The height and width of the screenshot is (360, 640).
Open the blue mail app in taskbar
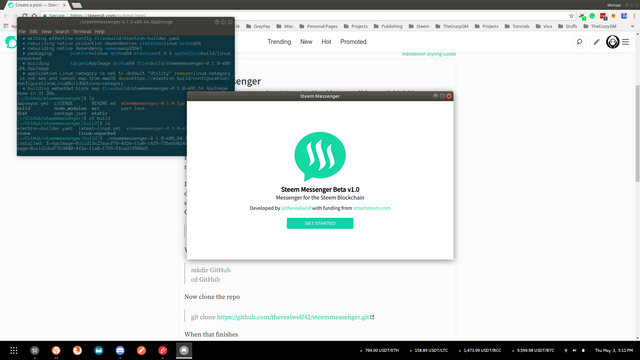(99, 350)
